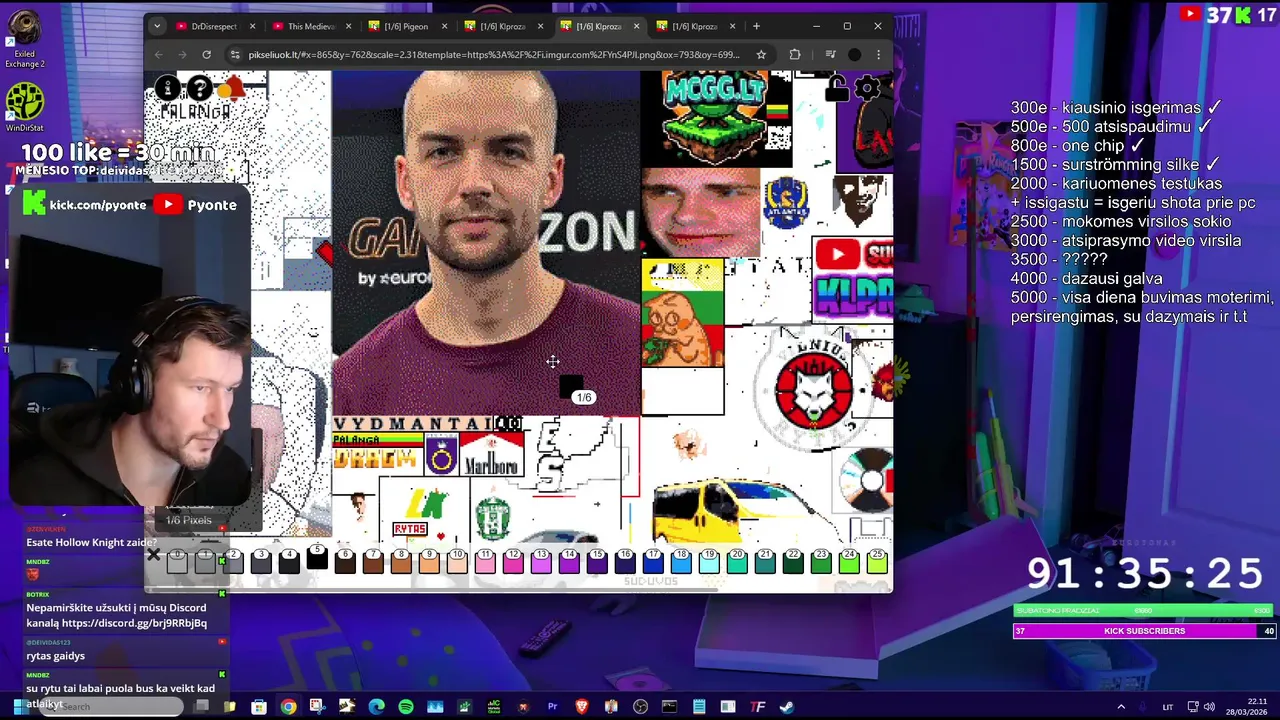Expand the tab search dropdown arrow
This screenshot has height=720, width=1280.
(156, 26)
